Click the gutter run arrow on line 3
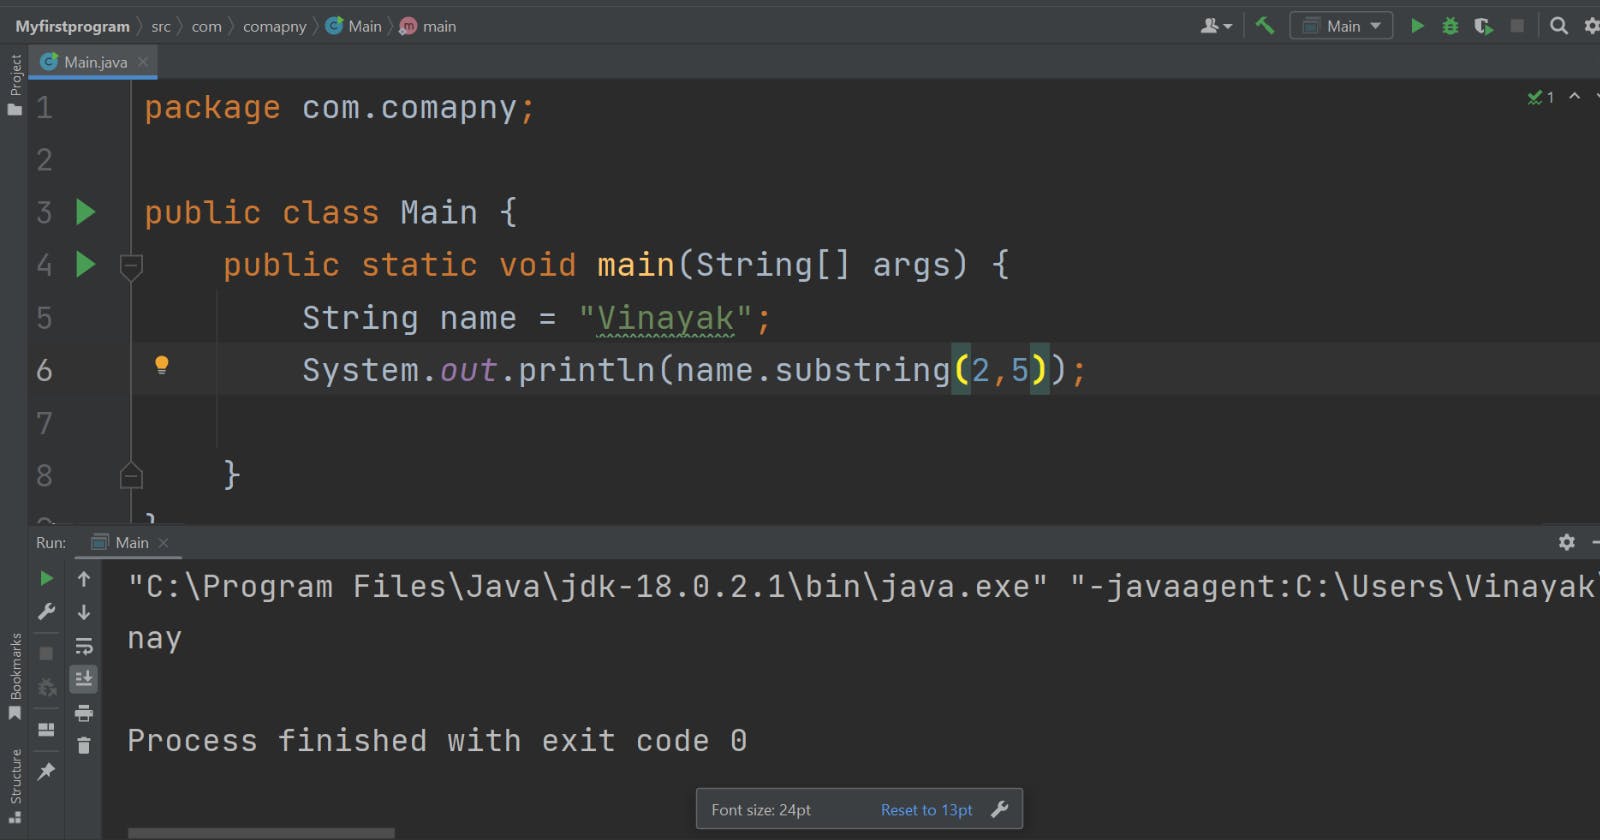This screenshot has height=840, width=1600. point(86,212)
